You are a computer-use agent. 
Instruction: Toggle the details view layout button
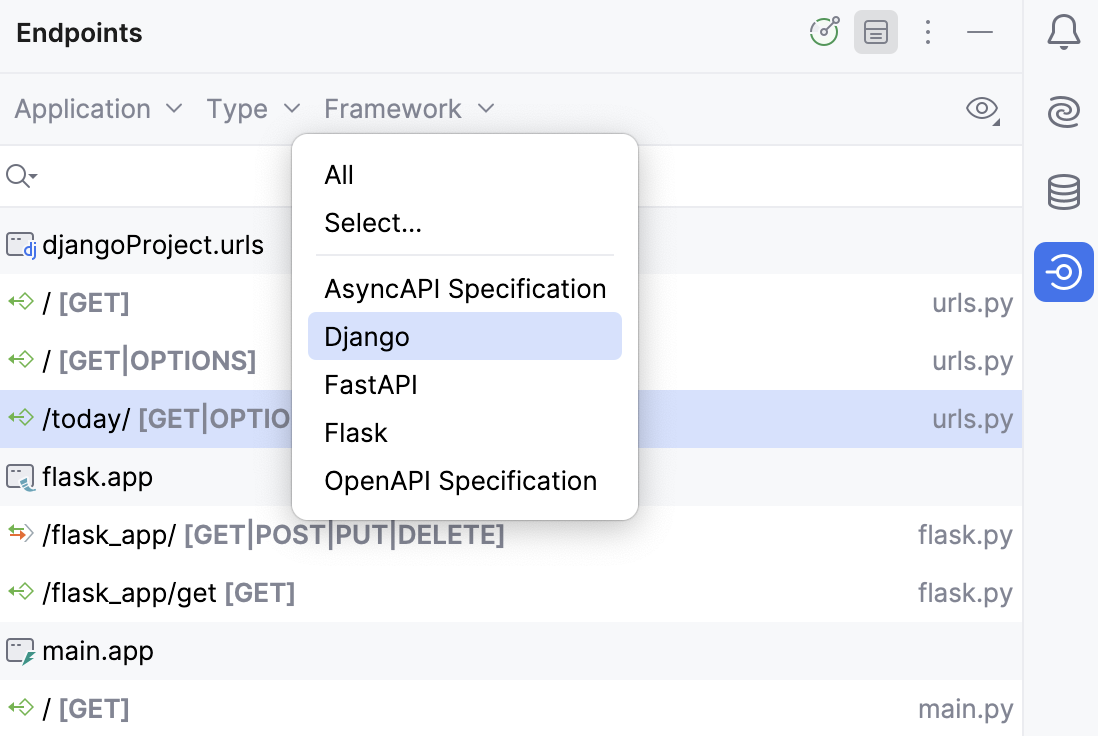[x=876, y=32]
